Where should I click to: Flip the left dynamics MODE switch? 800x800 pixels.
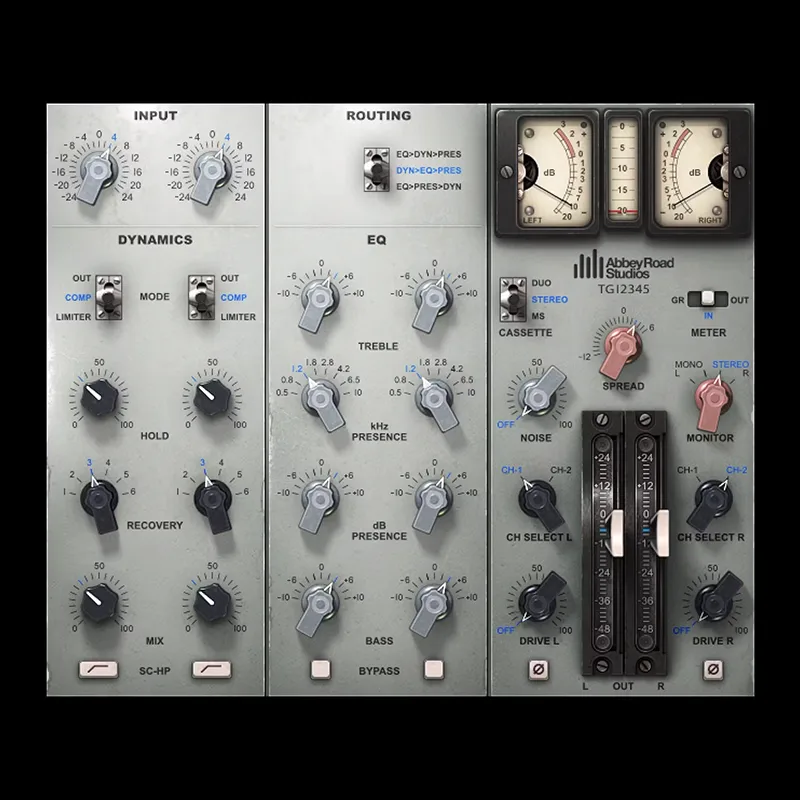(109, 297)
